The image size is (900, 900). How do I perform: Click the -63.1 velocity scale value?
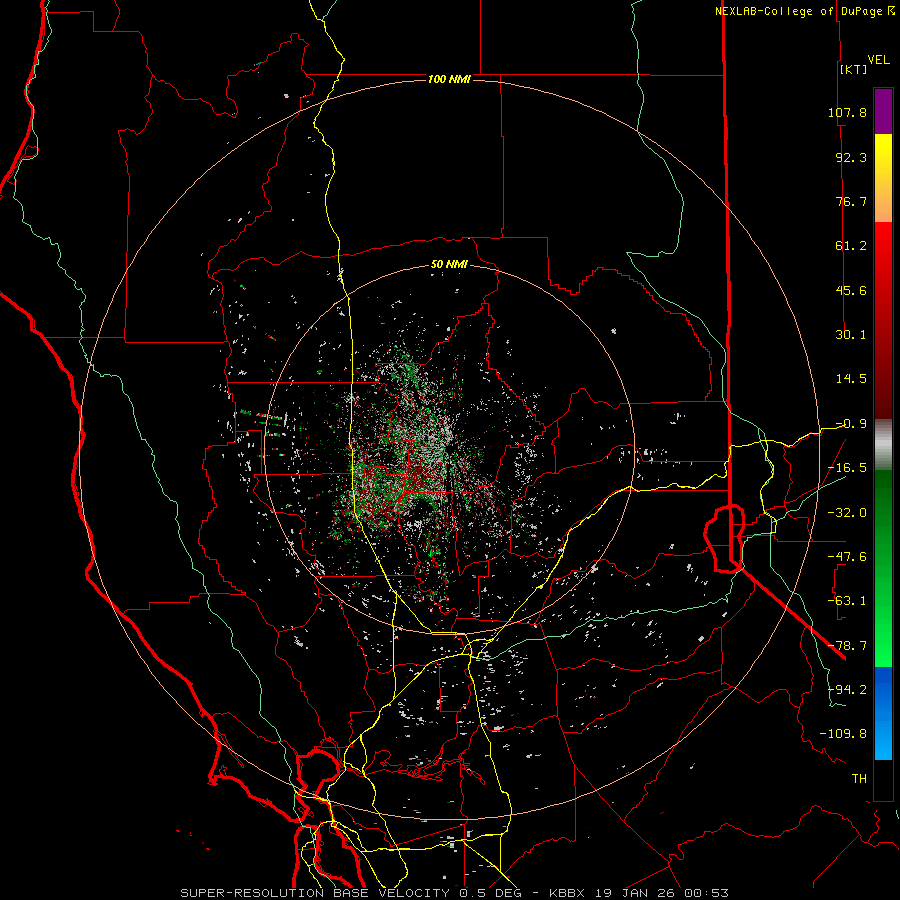847,601
